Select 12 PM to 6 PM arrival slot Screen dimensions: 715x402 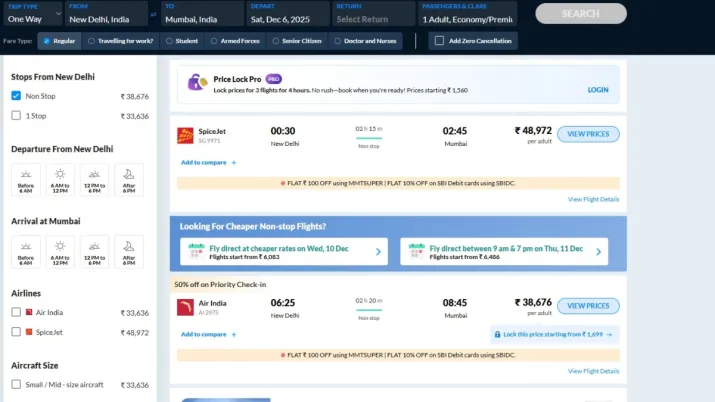coord(94,252)
